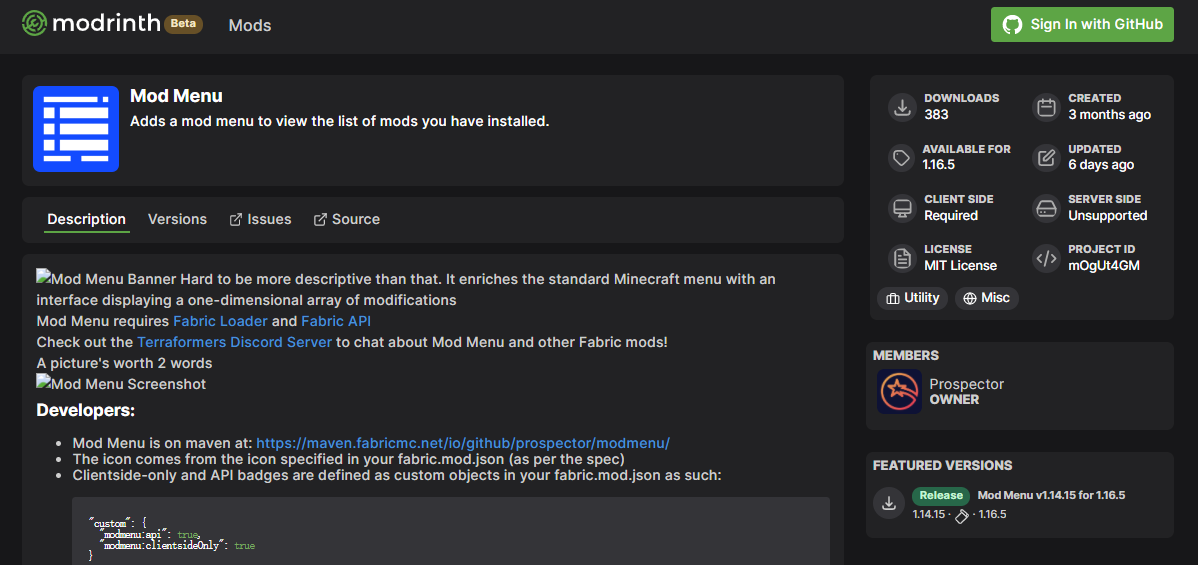Open the Issues external tab
The height and width of the screenshot is (565, 1198).
coord(261,219)
